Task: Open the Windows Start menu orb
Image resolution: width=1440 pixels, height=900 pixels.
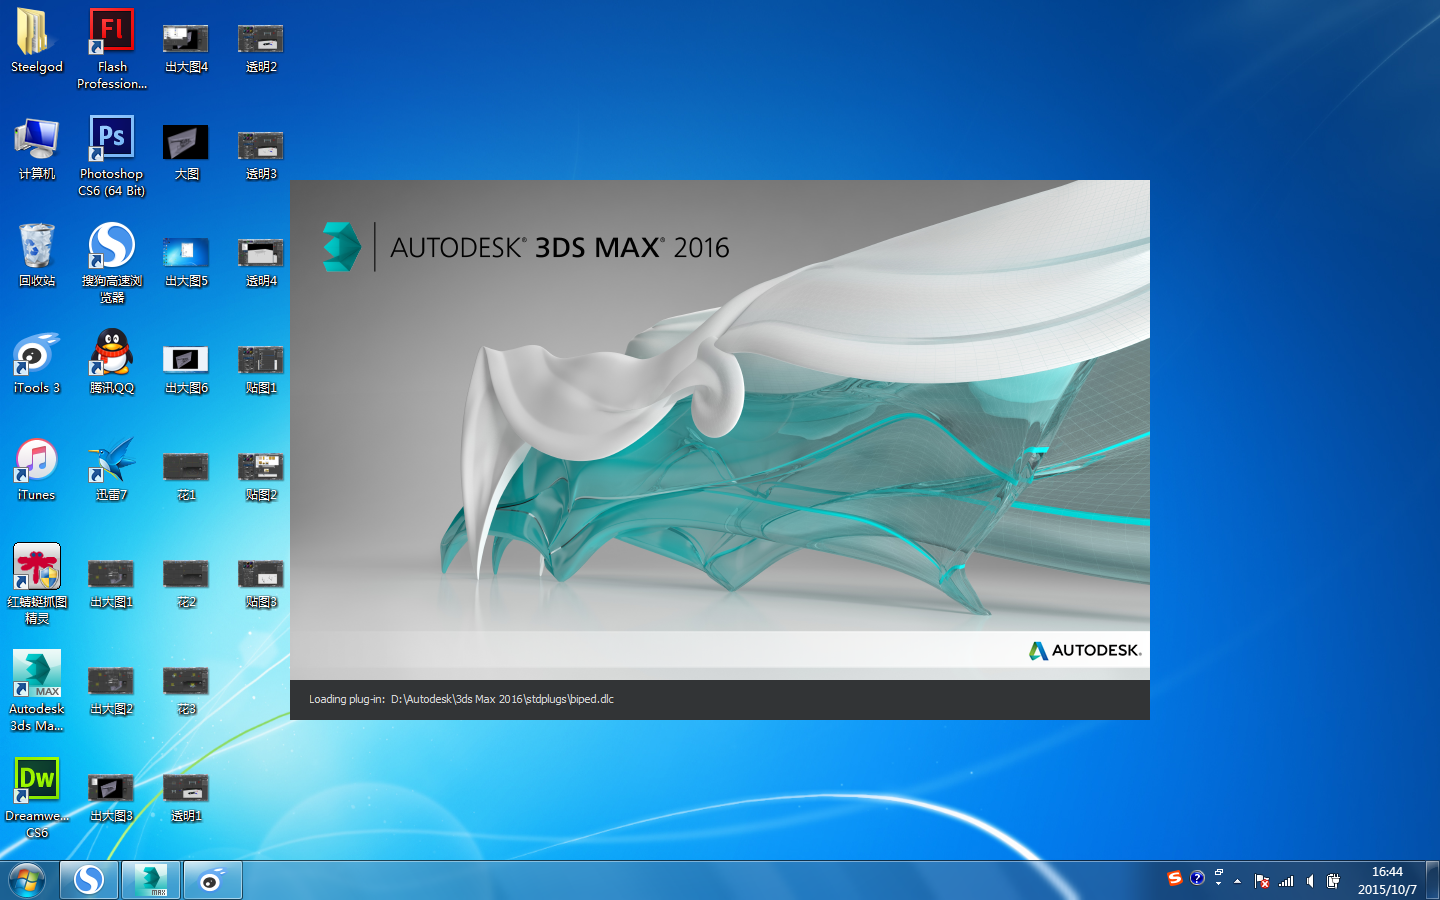Action: tap(27, 880)
